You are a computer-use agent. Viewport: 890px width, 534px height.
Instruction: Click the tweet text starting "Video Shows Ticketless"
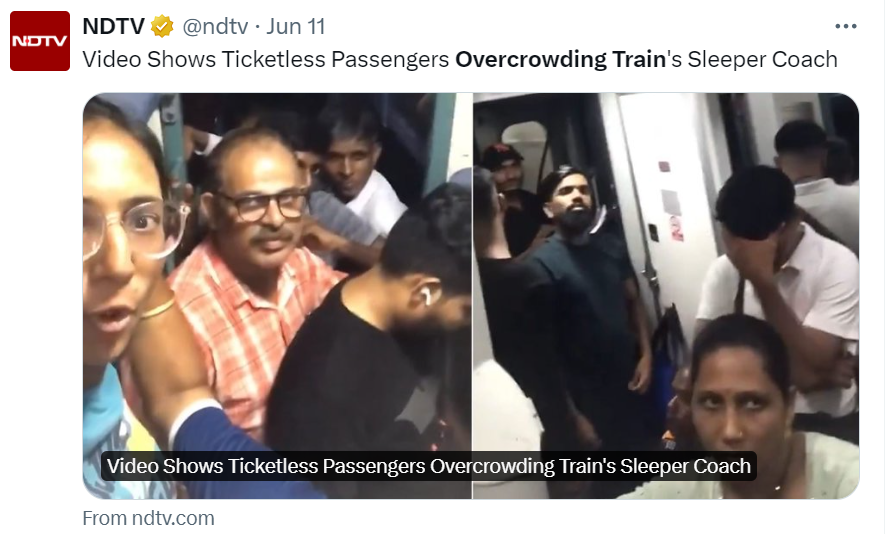pyautogui.click(x=460, y=59)
